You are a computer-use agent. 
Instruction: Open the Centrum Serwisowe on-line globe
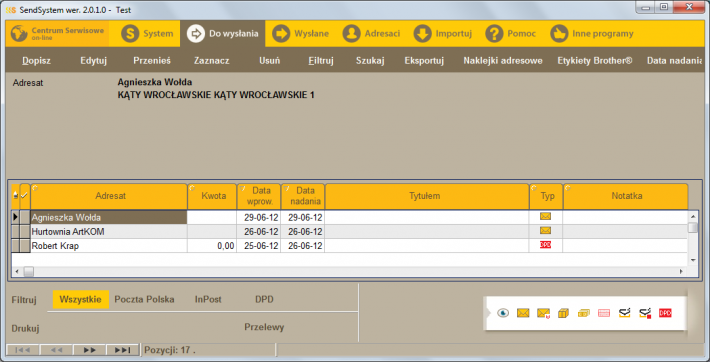click(x=19, y=34)
